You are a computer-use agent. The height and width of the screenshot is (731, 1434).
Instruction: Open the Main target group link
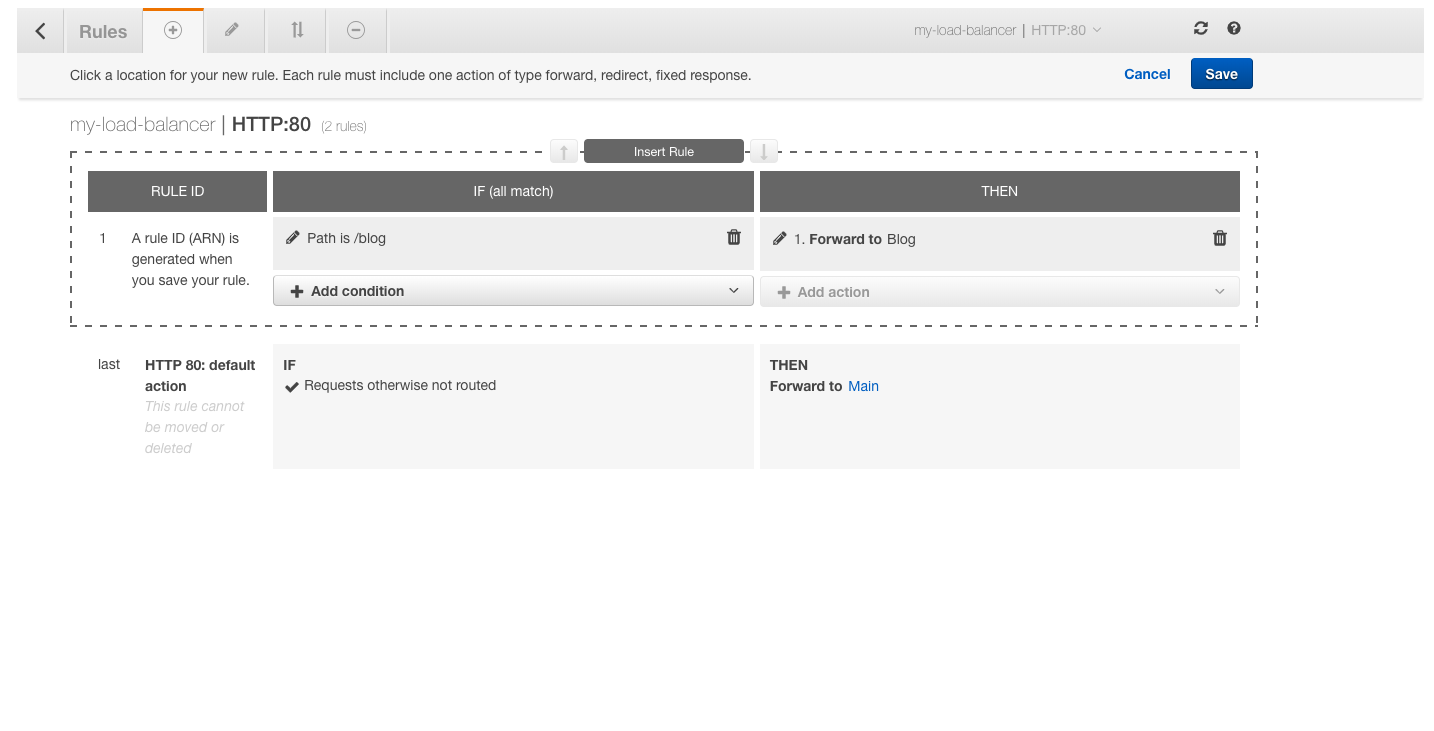863,386
